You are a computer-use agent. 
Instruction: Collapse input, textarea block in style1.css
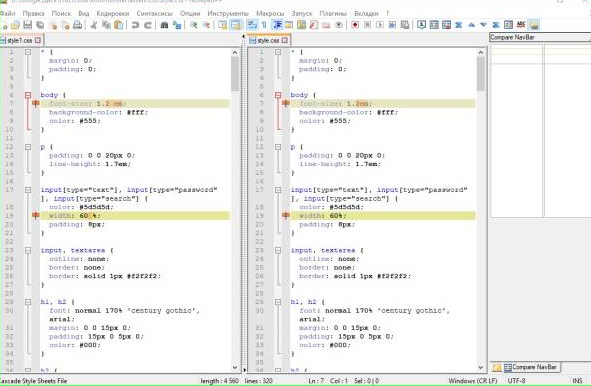28,250
